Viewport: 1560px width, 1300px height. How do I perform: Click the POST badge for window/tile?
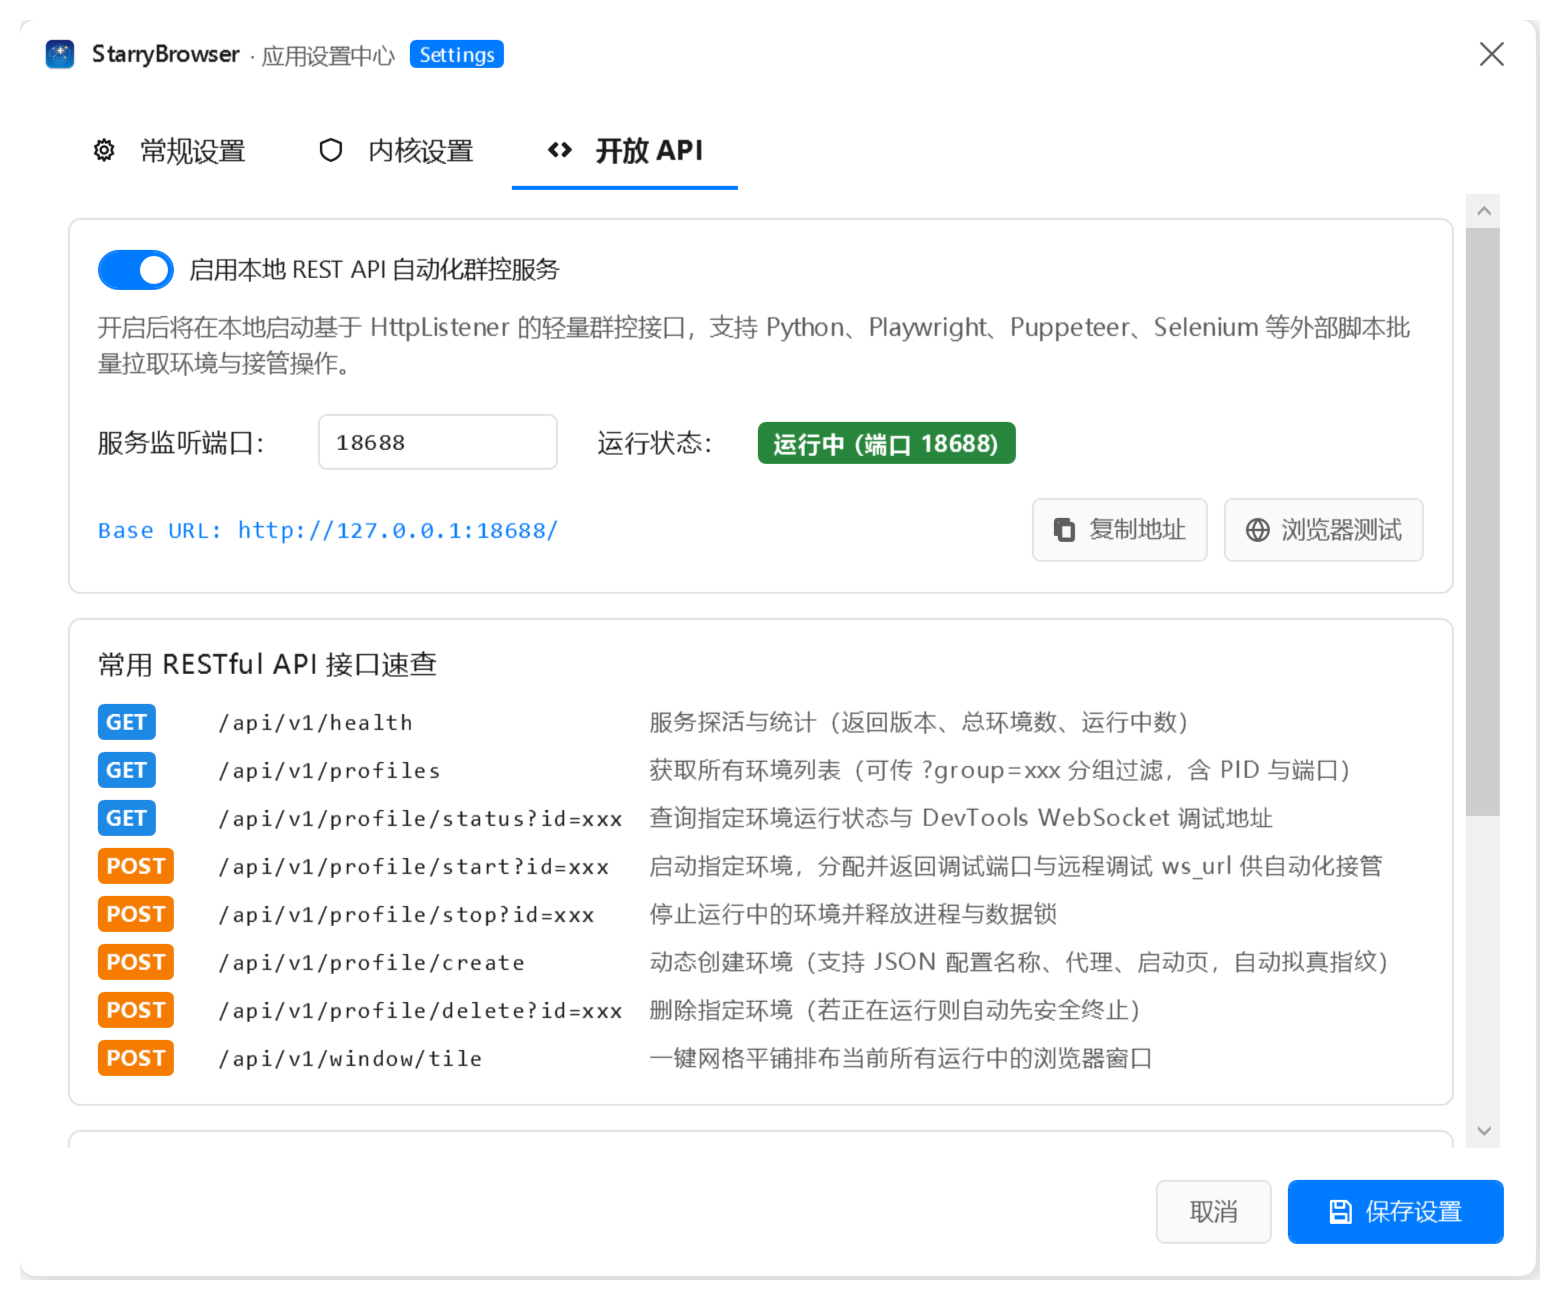point(136,1058)
